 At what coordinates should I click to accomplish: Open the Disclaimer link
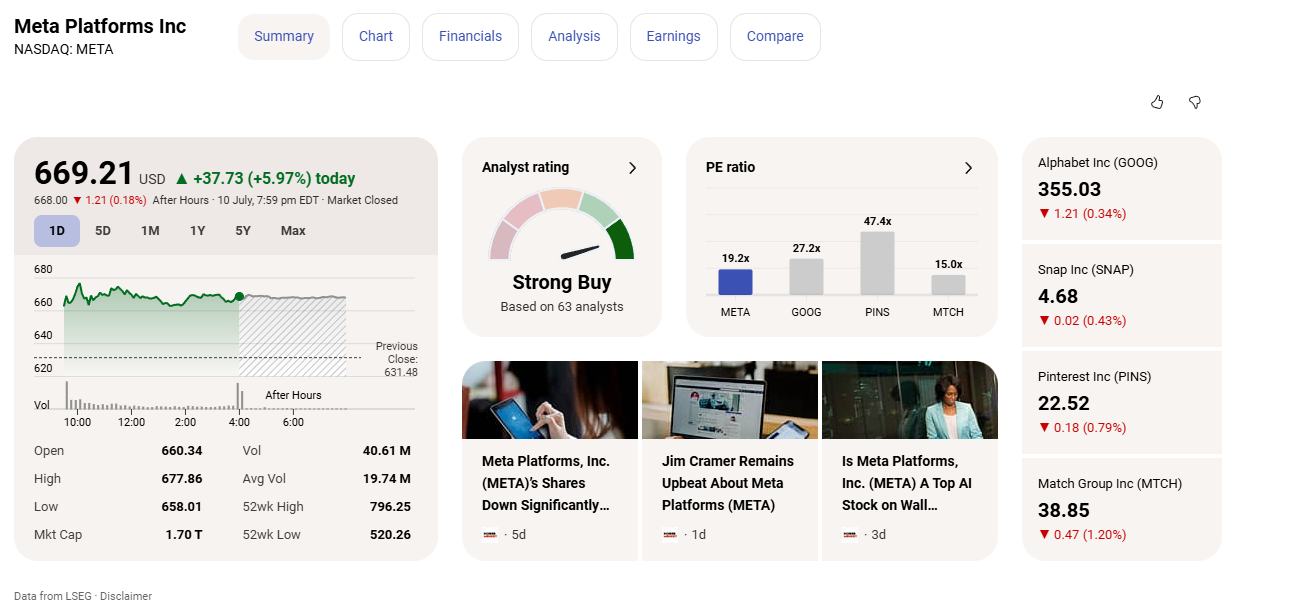(x=126, y=596)
